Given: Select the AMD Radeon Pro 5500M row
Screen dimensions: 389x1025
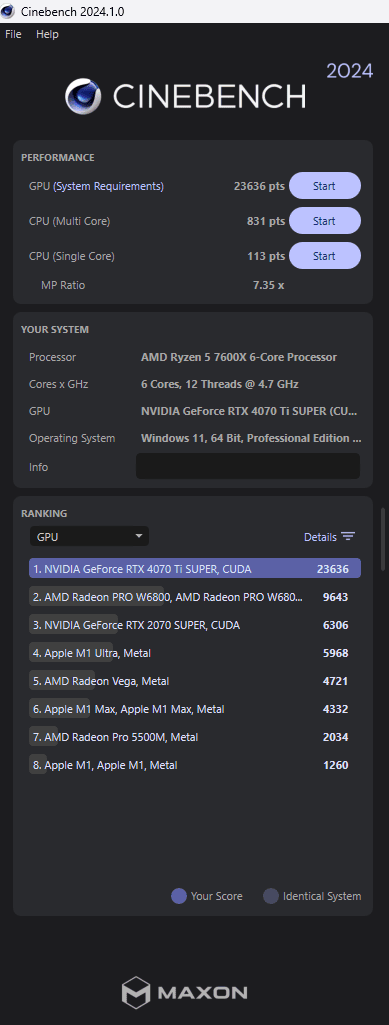Looking at the screenshot, I should click(195, 737).
